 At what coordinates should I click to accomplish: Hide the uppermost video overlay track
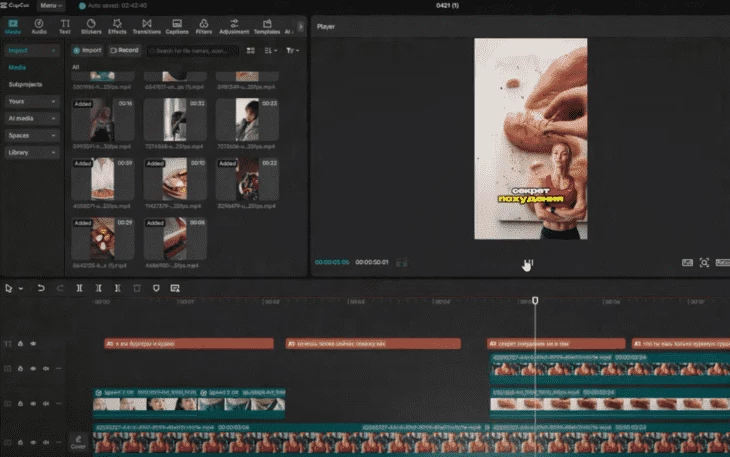[33, 368]
